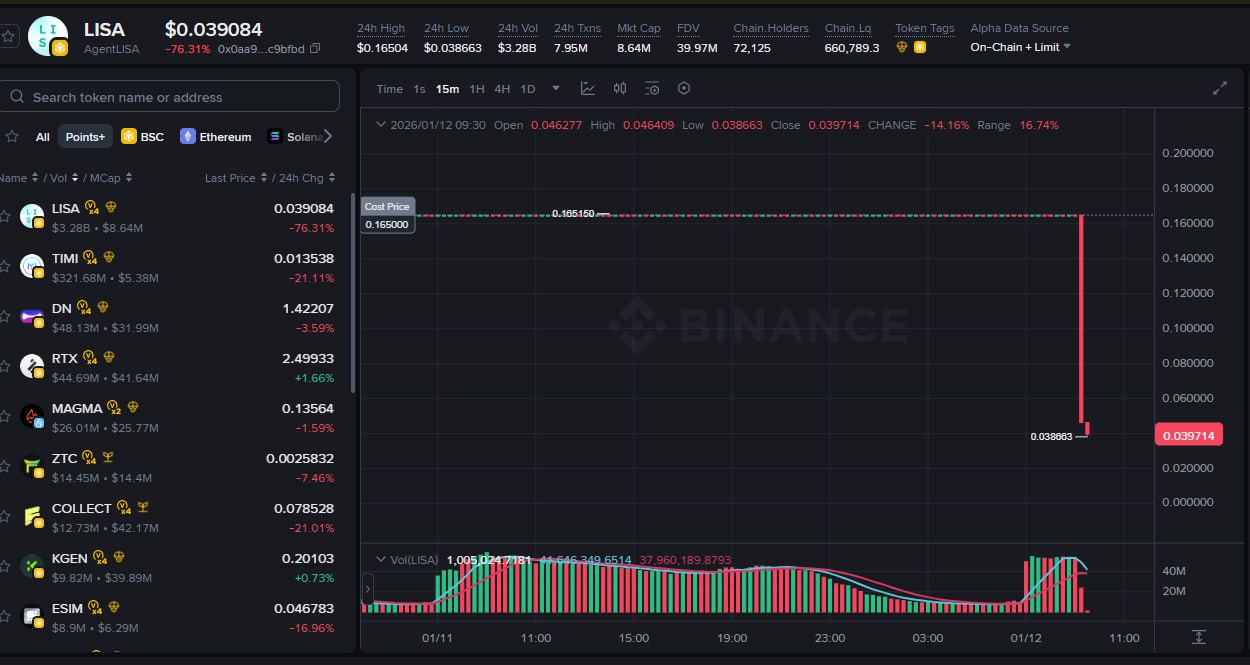Viewport: 1250px width, 665px height.
Task: Change the candlestick chart style
Action: click(620, 89)
